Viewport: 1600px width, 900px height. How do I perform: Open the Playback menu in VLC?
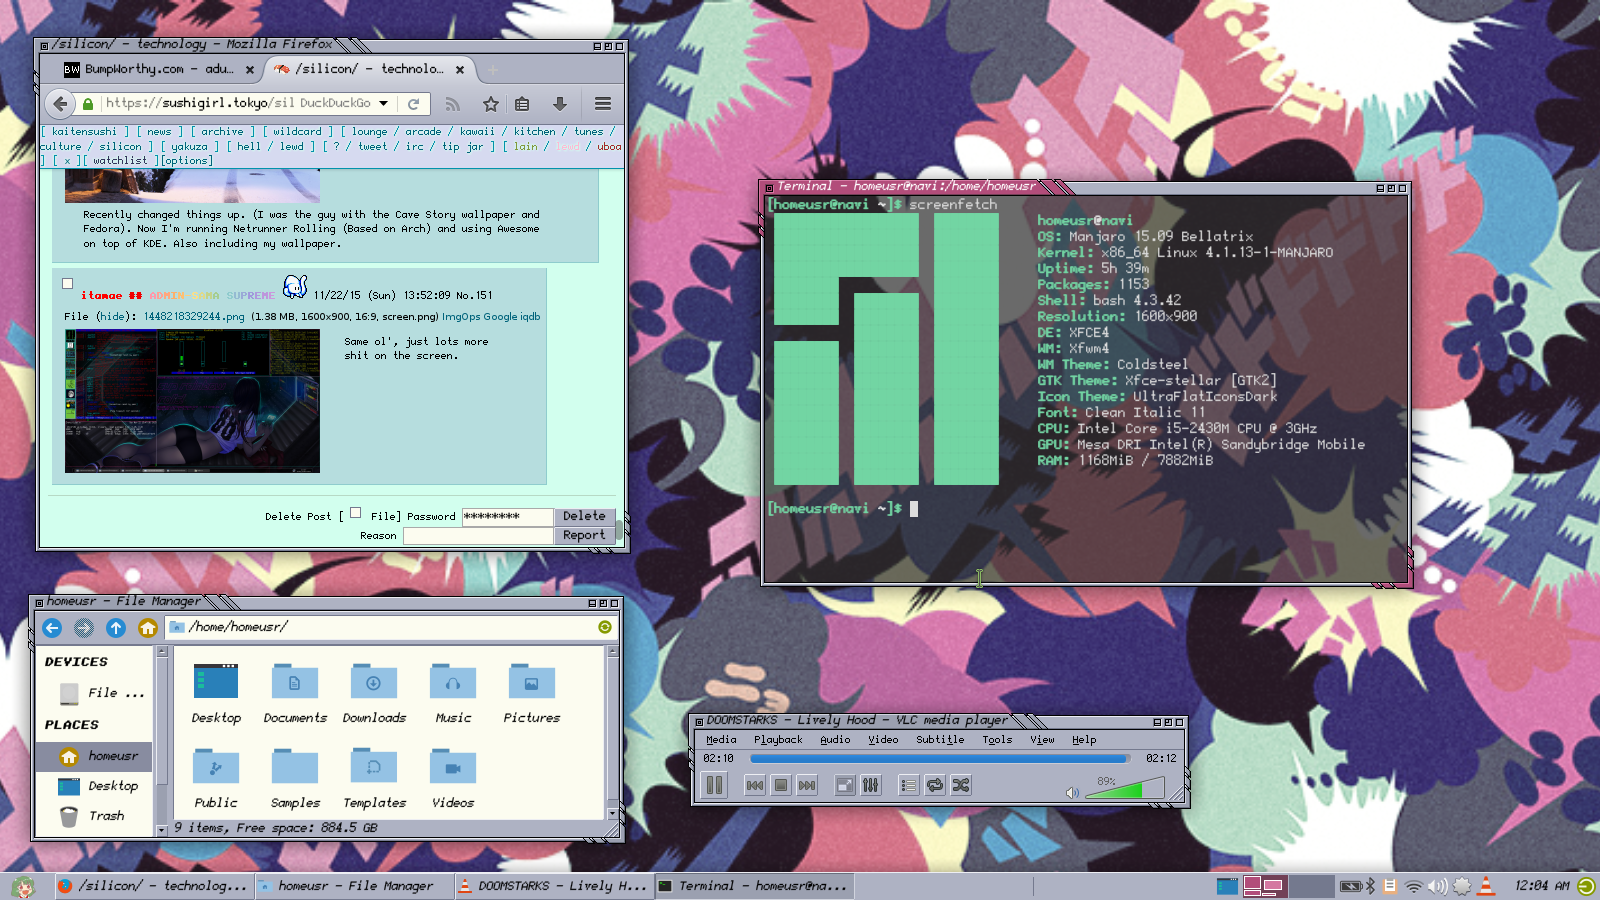778,740
